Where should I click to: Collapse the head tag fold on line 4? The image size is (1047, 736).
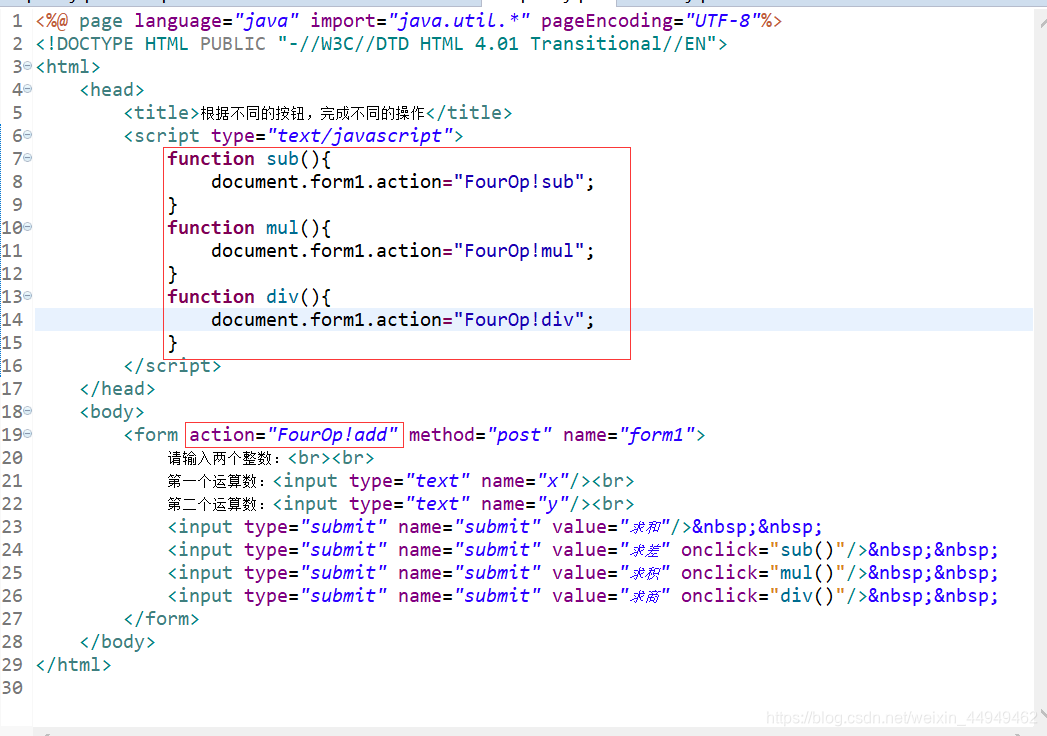tap(27, 89)
